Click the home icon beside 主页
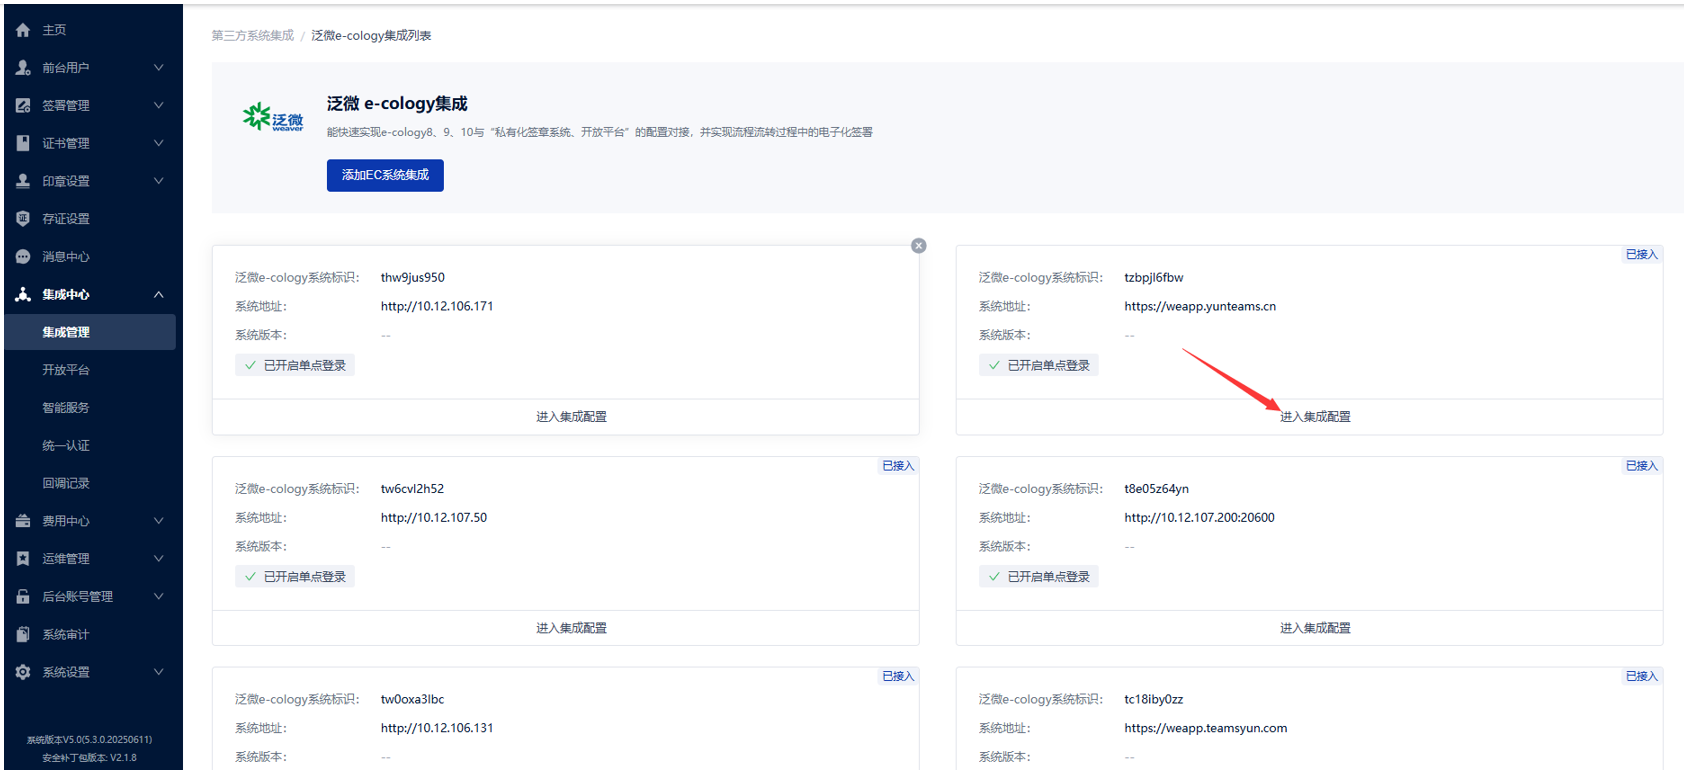The image size is (1684, 773). pyautogui.click(x=23, y=30)
